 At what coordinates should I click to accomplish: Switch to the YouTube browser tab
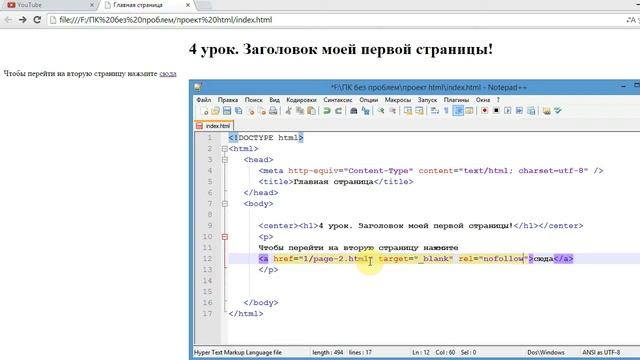[x=49, y=5]
